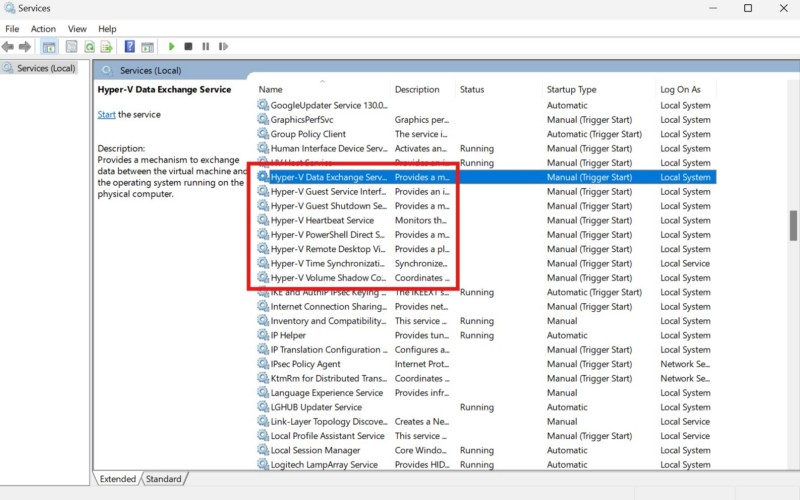Click the Start link to start service

[x=106, y=115]
